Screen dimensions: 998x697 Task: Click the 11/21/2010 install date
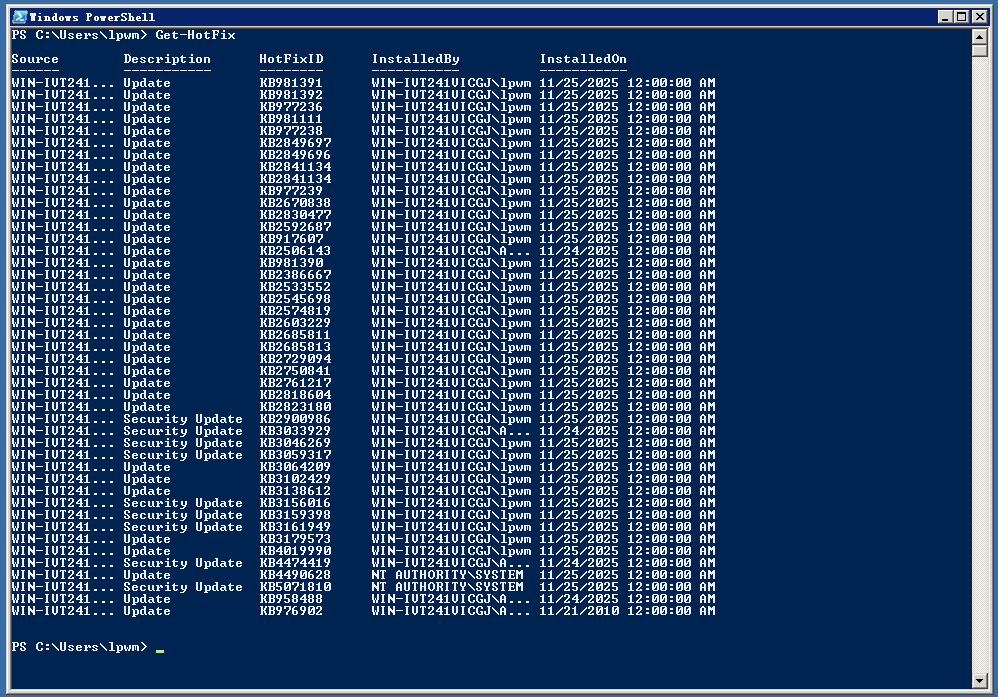pyautogui.click(x=579, y=611)
